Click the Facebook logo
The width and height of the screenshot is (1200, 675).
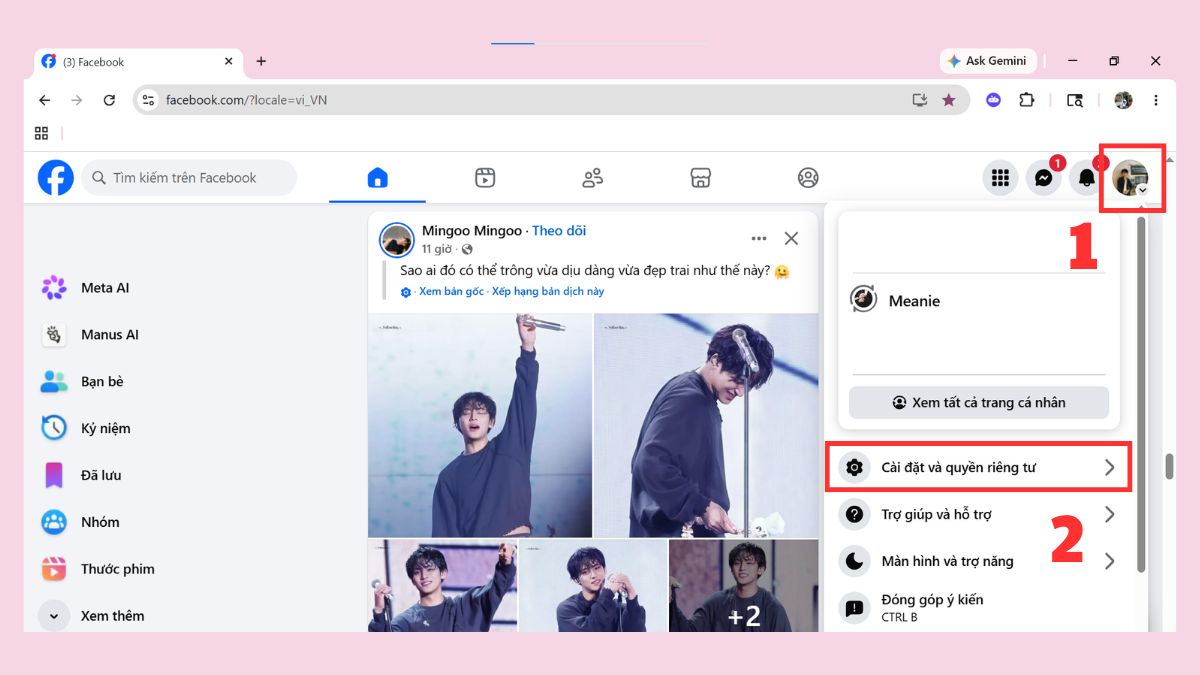click(x=56, y=178)
